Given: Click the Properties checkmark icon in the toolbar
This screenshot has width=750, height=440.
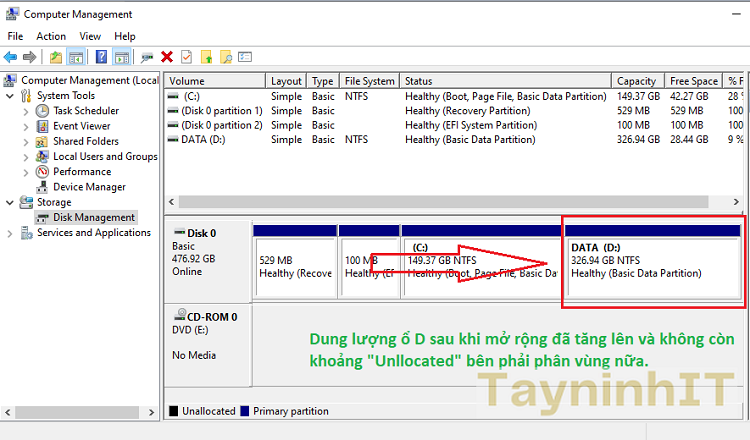Looking at the screenshot, I should coord(186,57).
